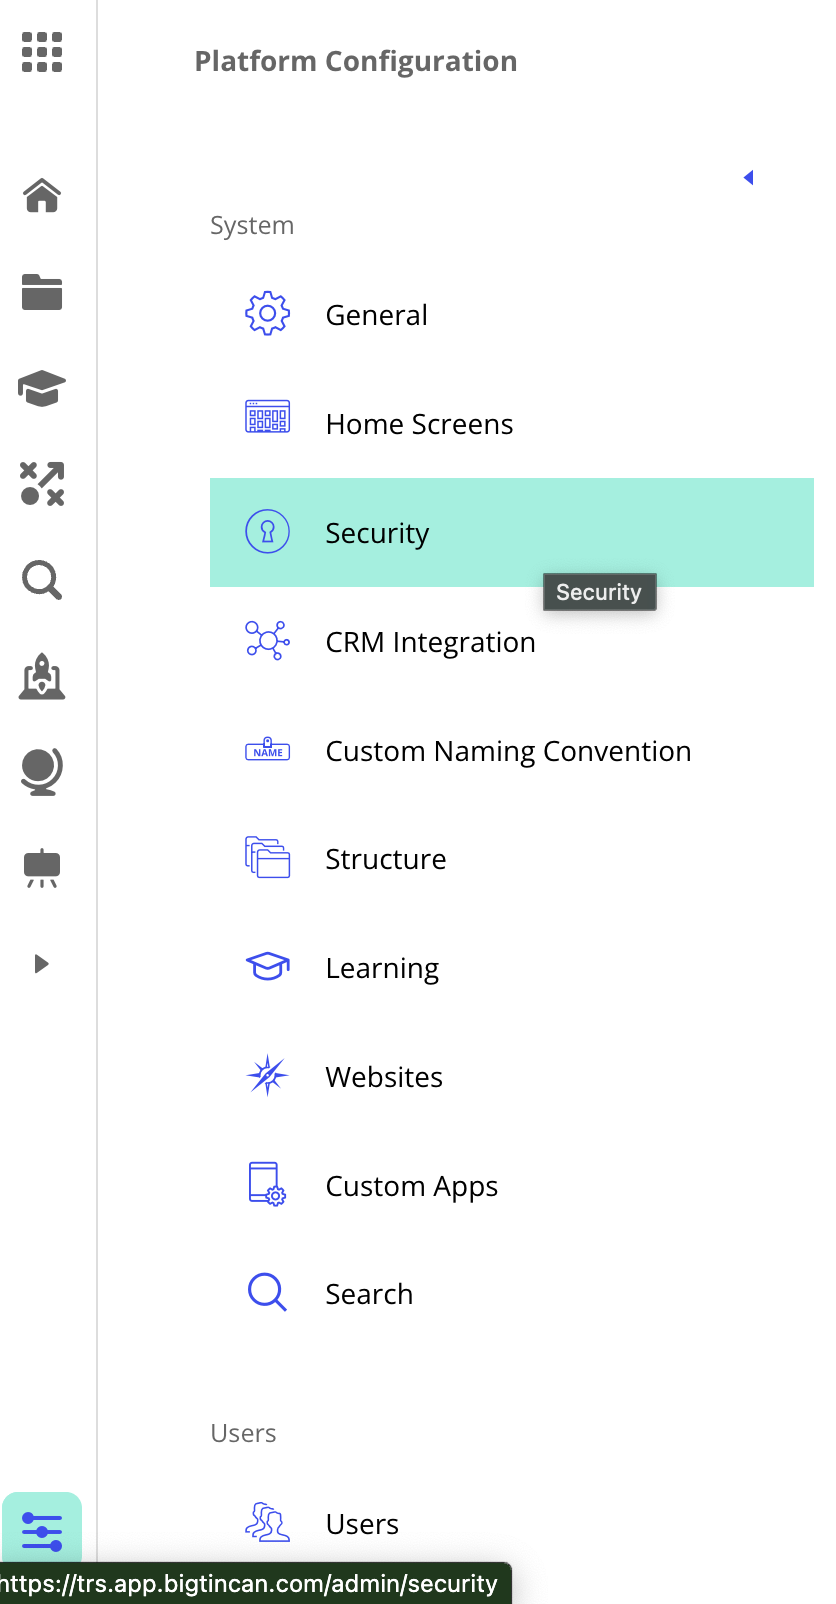The width and height of the screenshot is (836, 1604).
Task: Select the highlighted Platform Configuration sliders icon
Action: (x=41, y=1527)
